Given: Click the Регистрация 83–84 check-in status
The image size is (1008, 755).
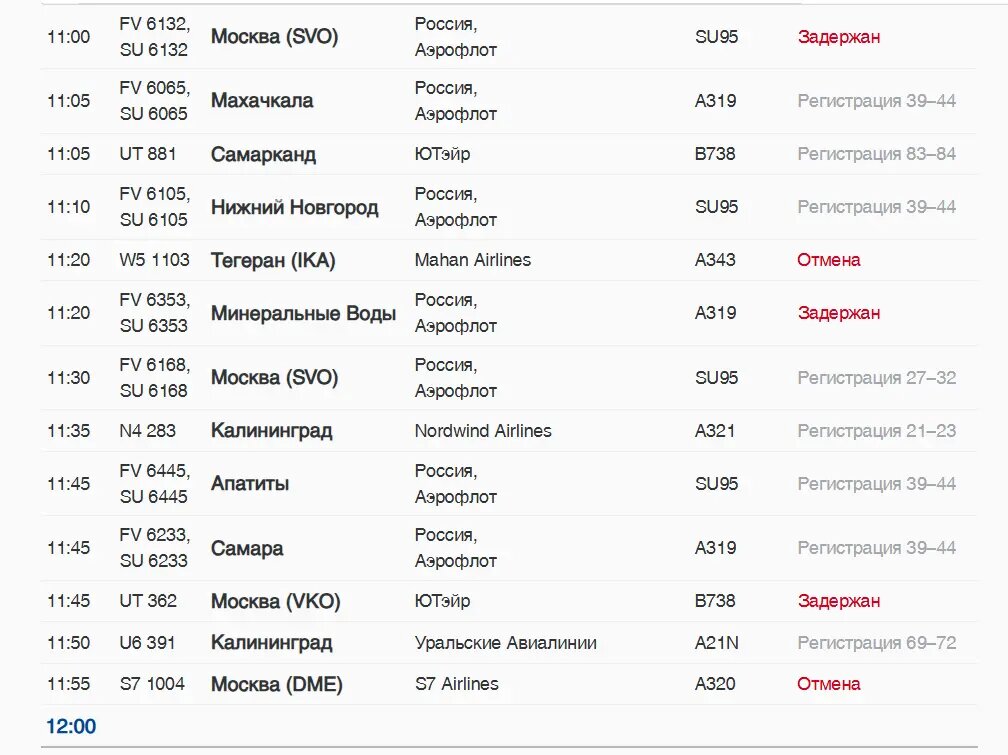Looking at the screenshot, I should click(x=876, y=154).
